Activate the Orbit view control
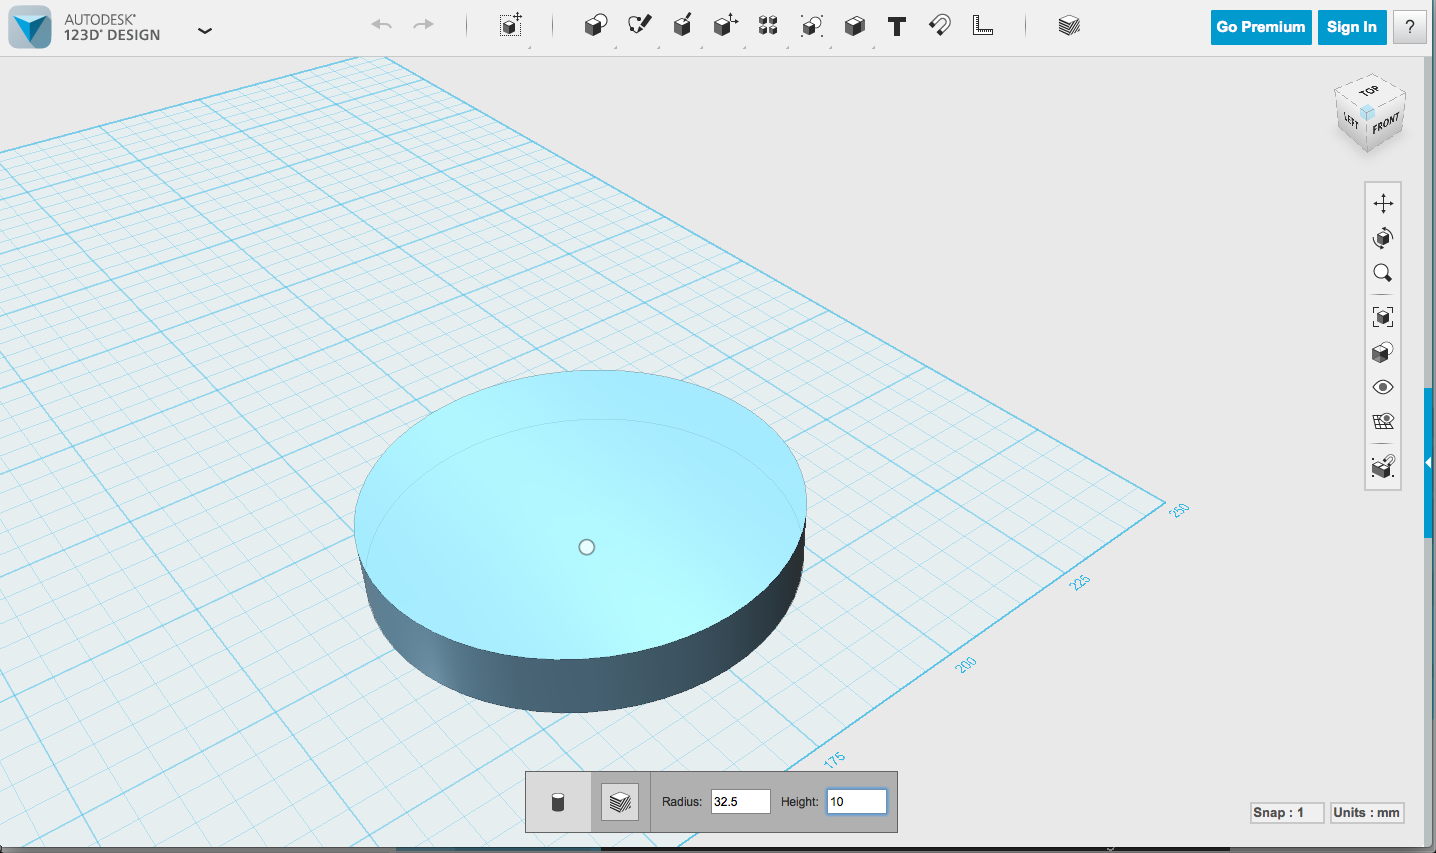Viewport: 1436px width, 853px height. 1383,238
